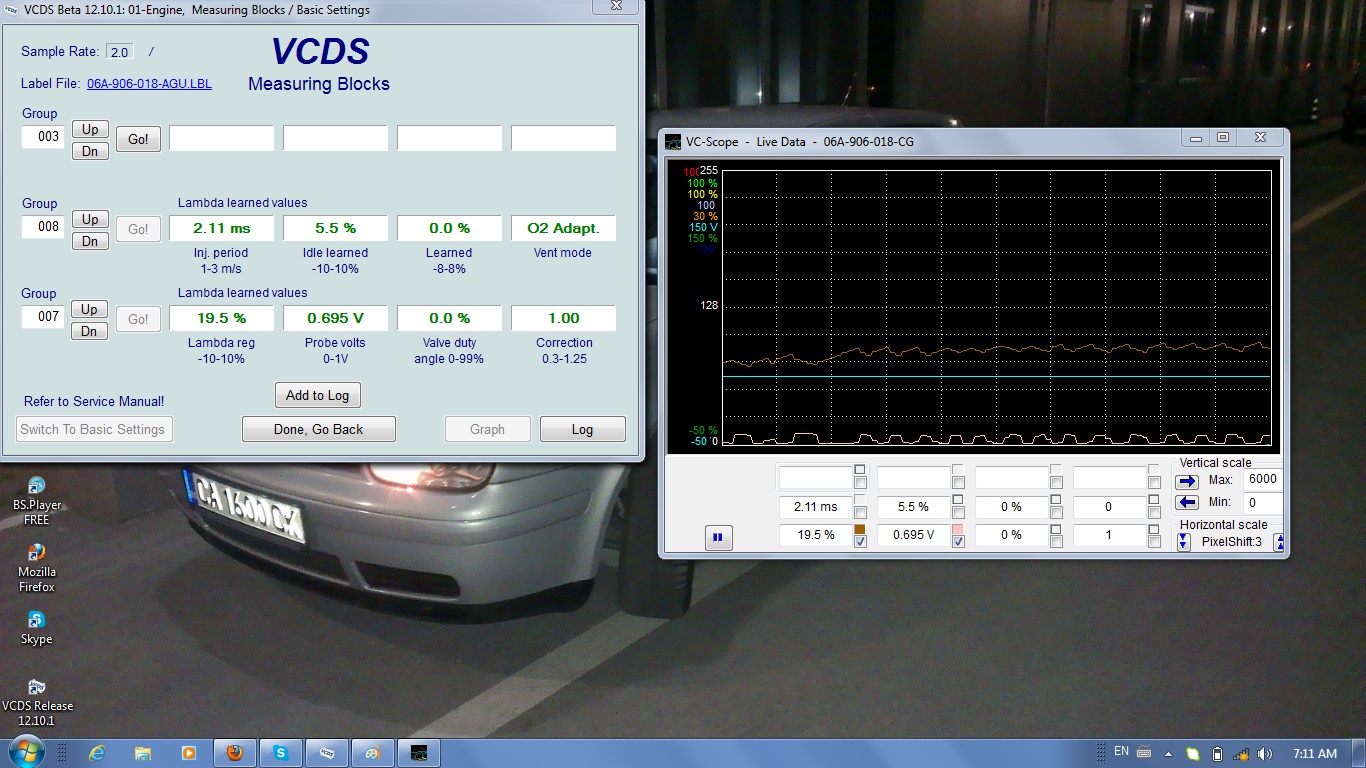
Task: Uncheck the 0.695 V channel checkbox
Action: tap(958, 542)
